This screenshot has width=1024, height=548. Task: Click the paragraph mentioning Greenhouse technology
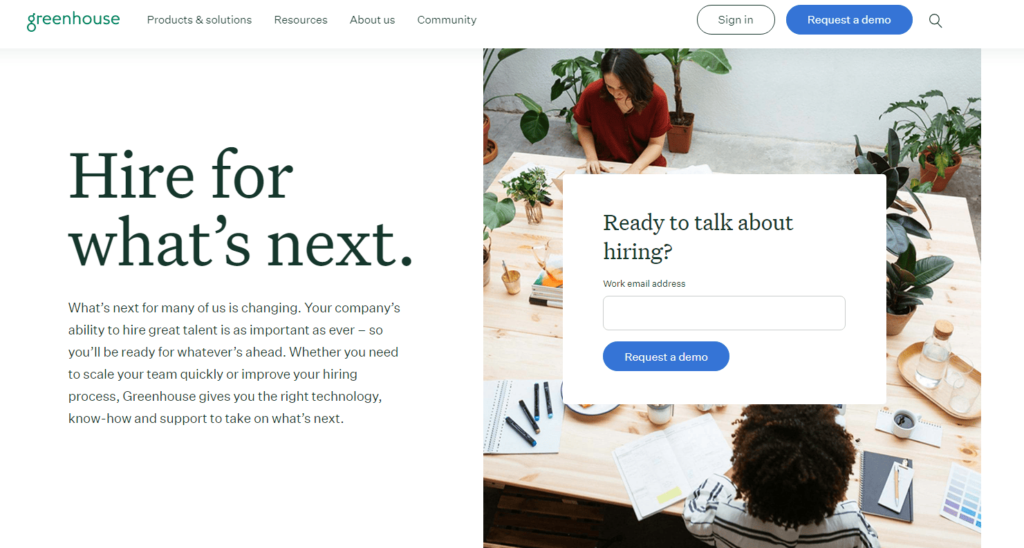click(x=234, y=363)
